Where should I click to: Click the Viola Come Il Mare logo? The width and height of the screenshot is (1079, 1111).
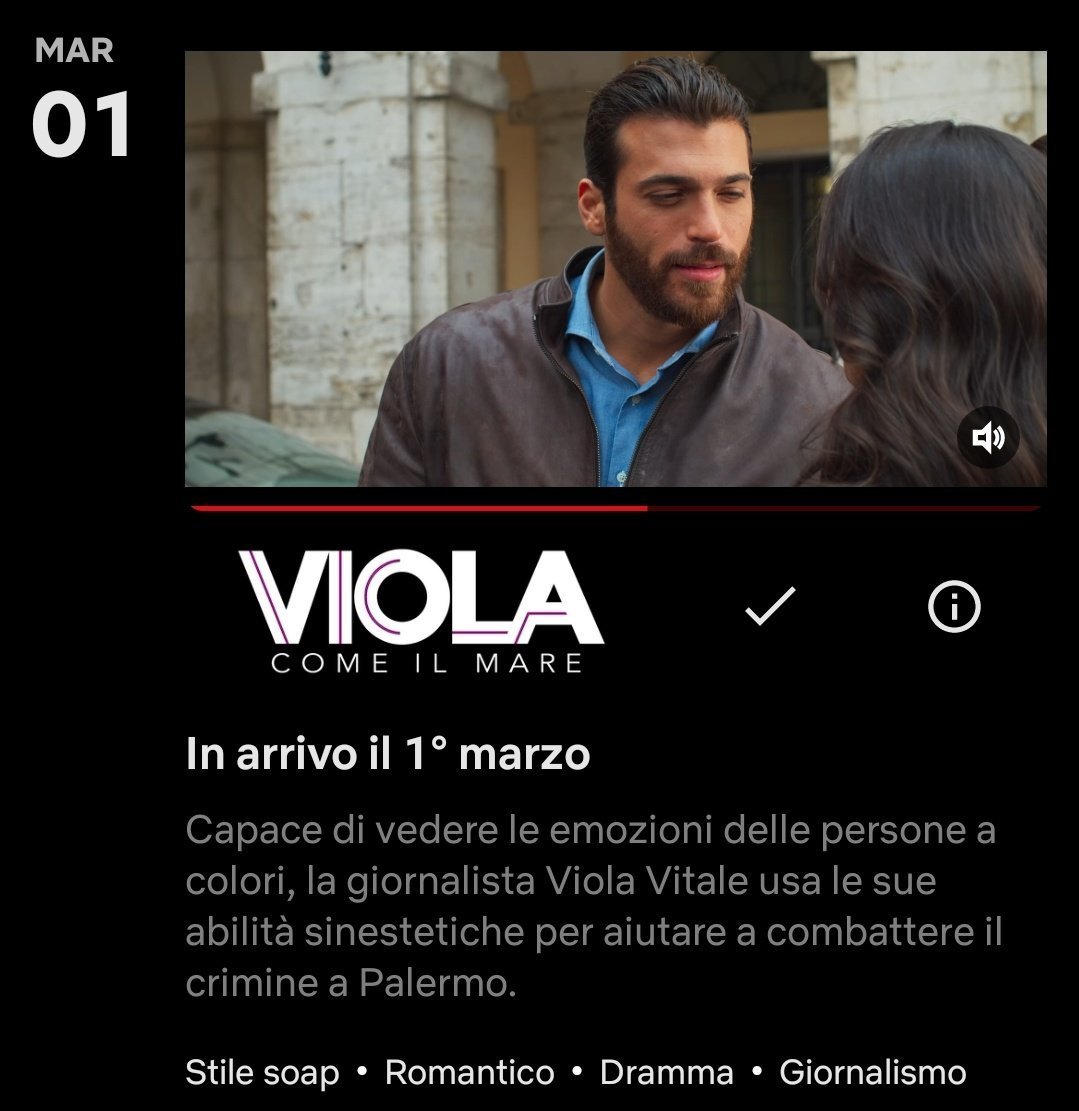[x=421, y=611]
